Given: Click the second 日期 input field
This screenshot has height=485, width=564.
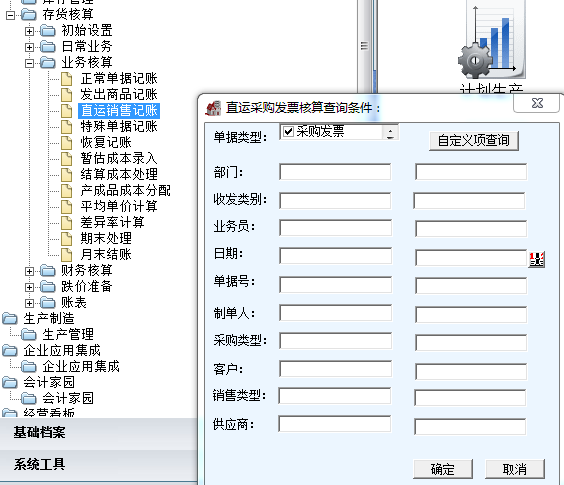Looking at the screenshot, I should click(x=471, y=258).
